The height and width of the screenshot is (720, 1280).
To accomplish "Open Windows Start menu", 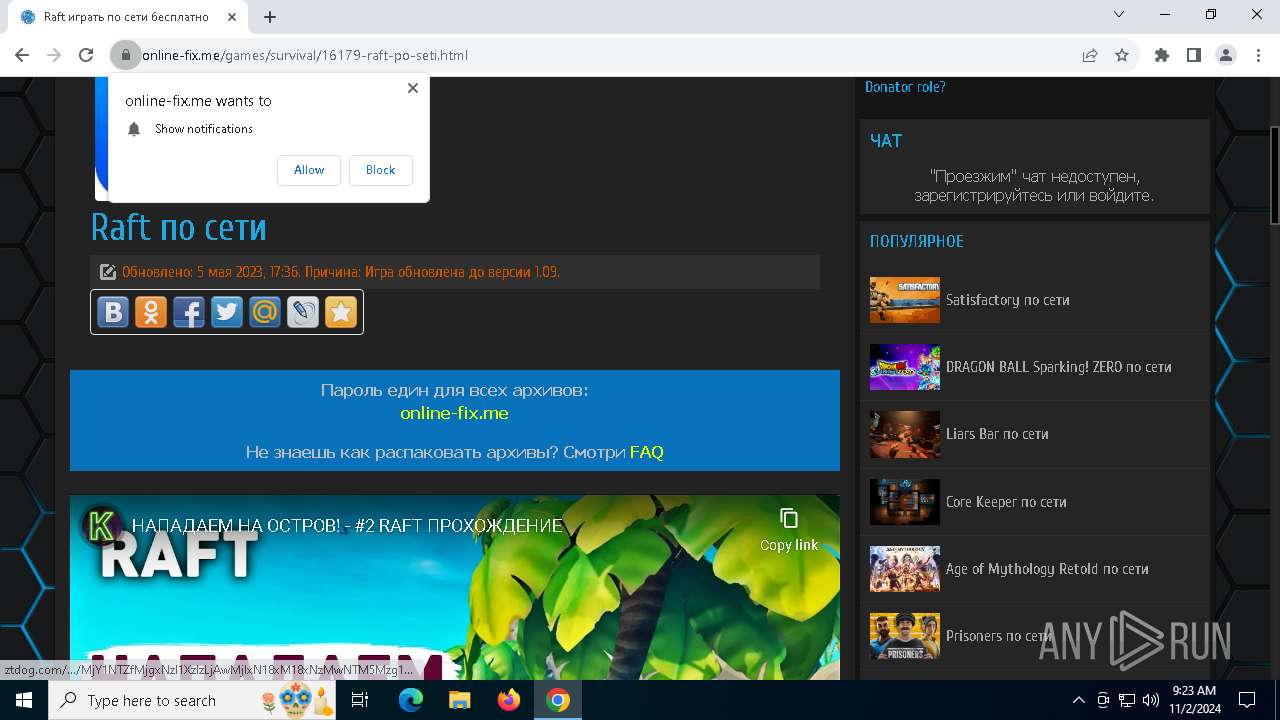I will 24,700.
